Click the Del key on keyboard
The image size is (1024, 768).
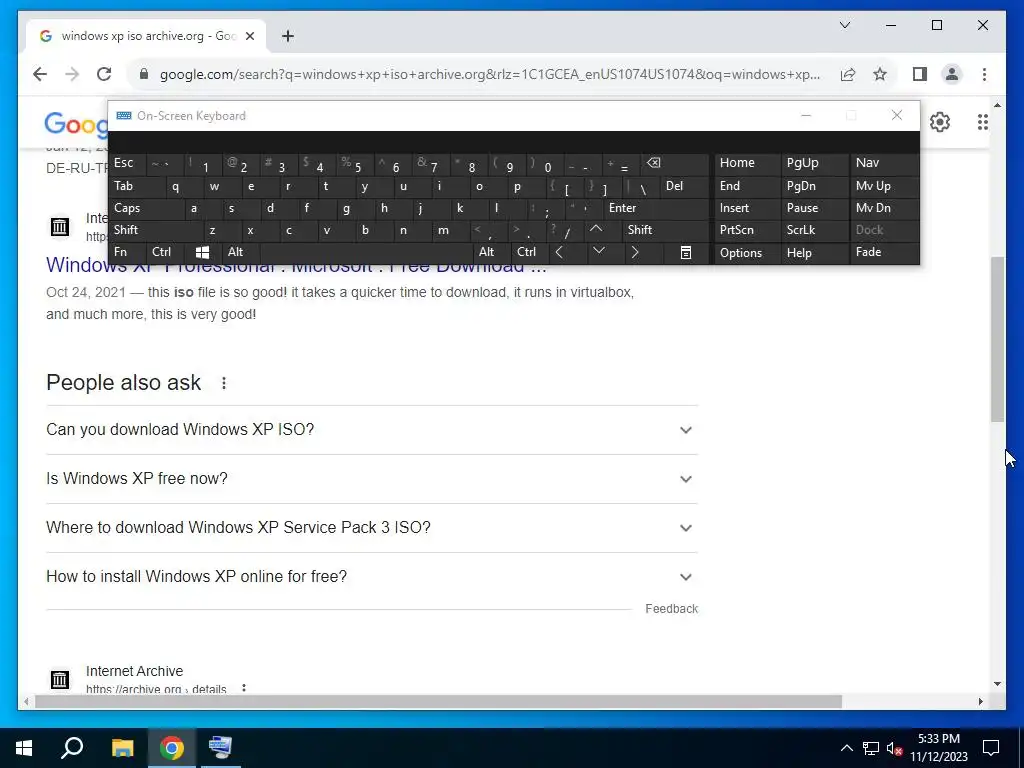684,186
